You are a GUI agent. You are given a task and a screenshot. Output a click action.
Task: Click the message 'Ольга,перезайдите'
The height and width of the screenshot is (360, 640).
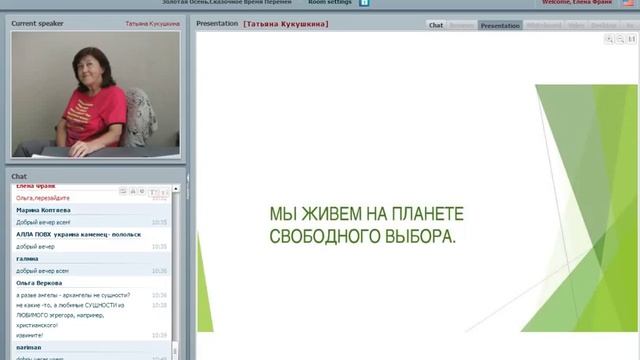pos(43,198)
